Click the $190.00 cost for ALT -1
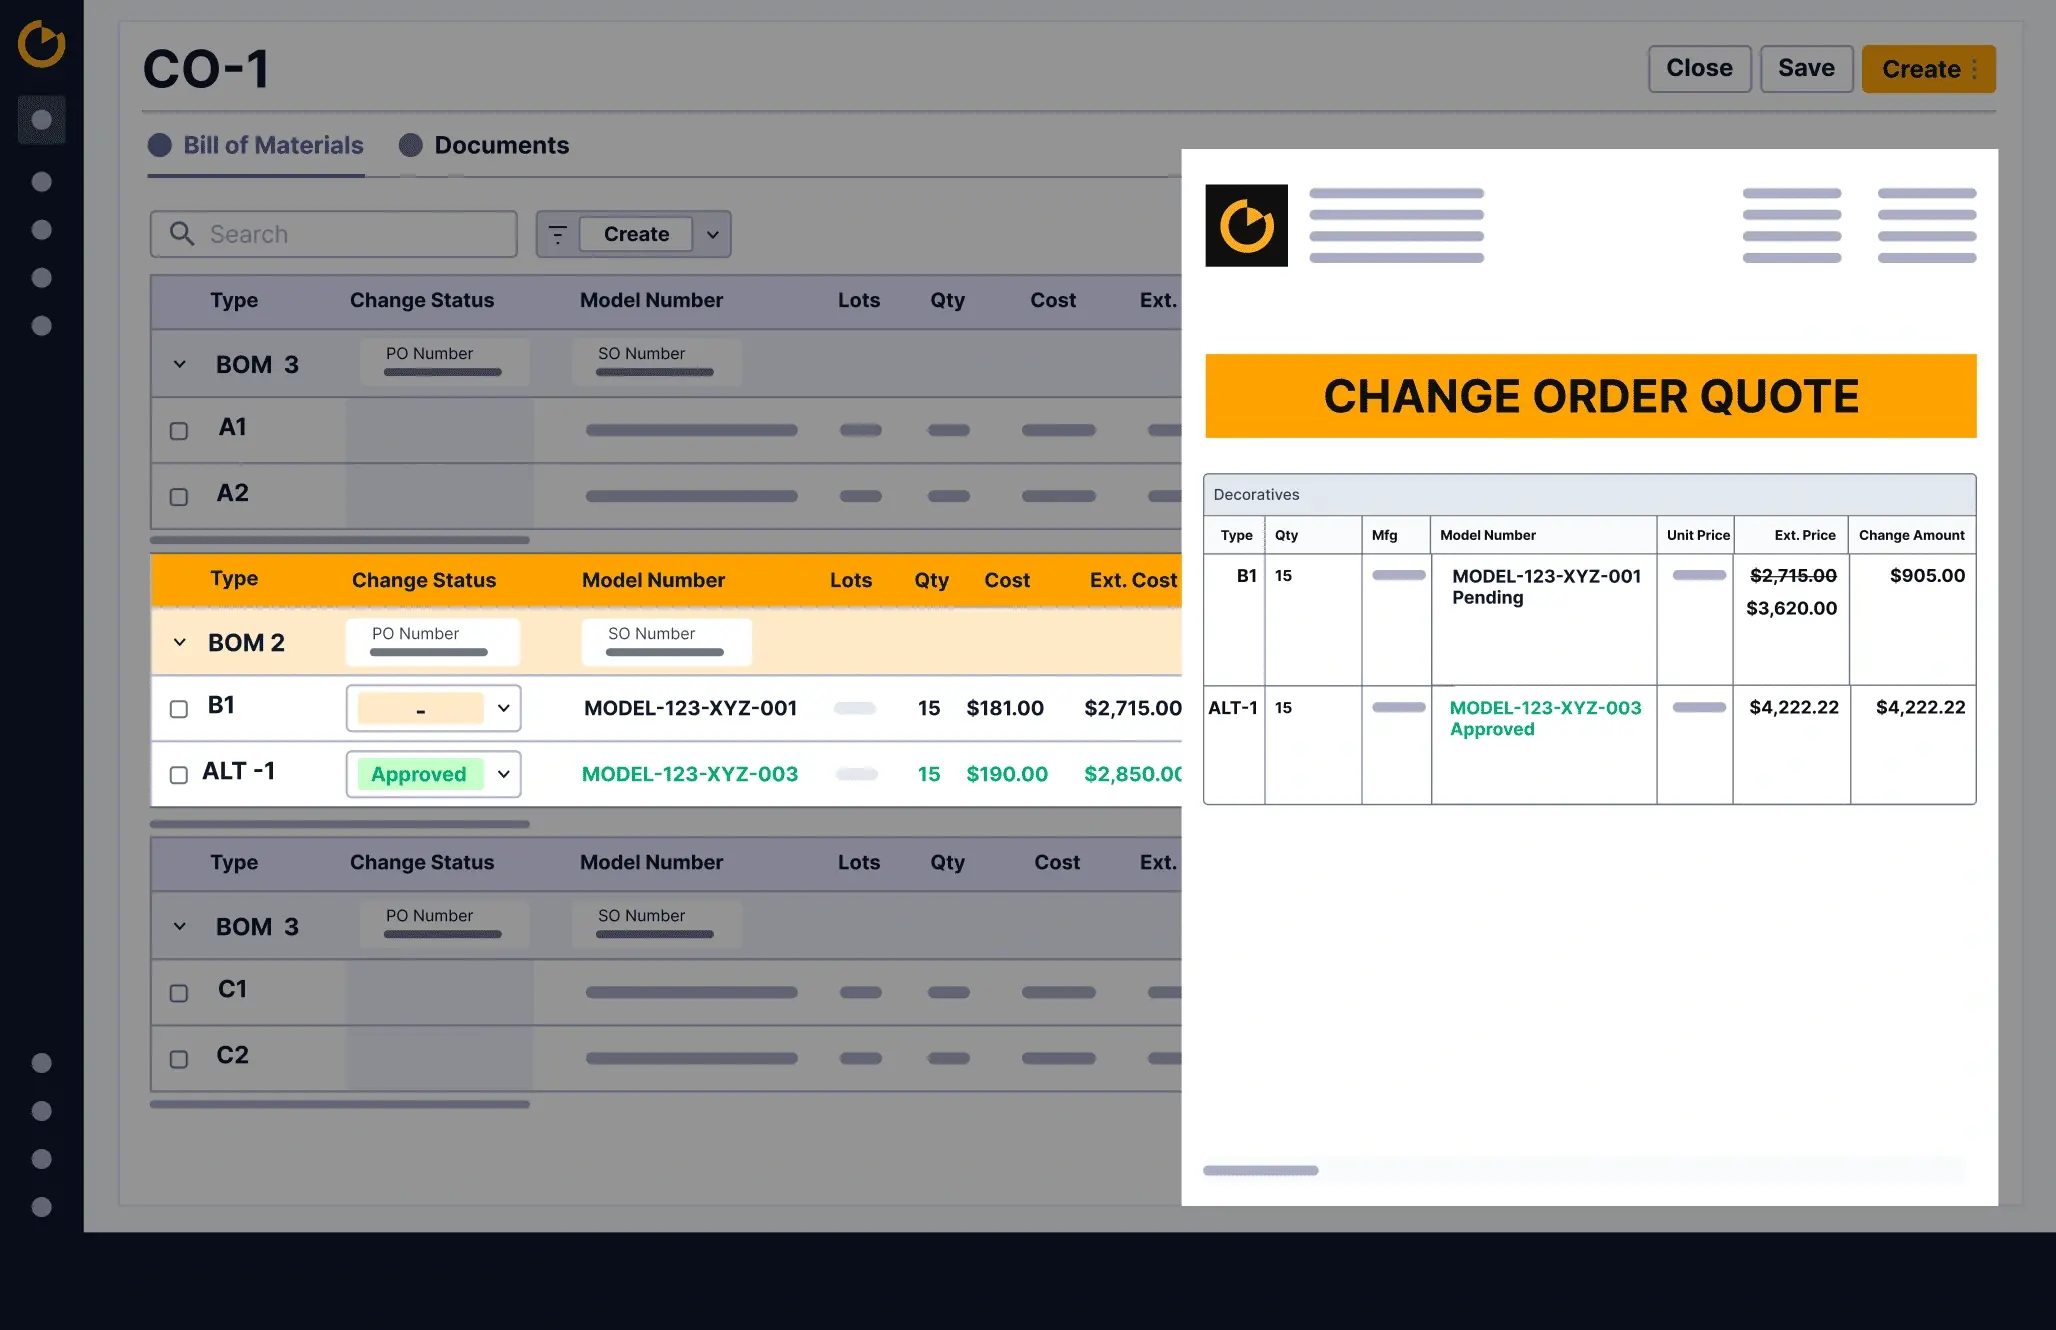This screenshot has width=2056, height=1330. coord(1007,774)
